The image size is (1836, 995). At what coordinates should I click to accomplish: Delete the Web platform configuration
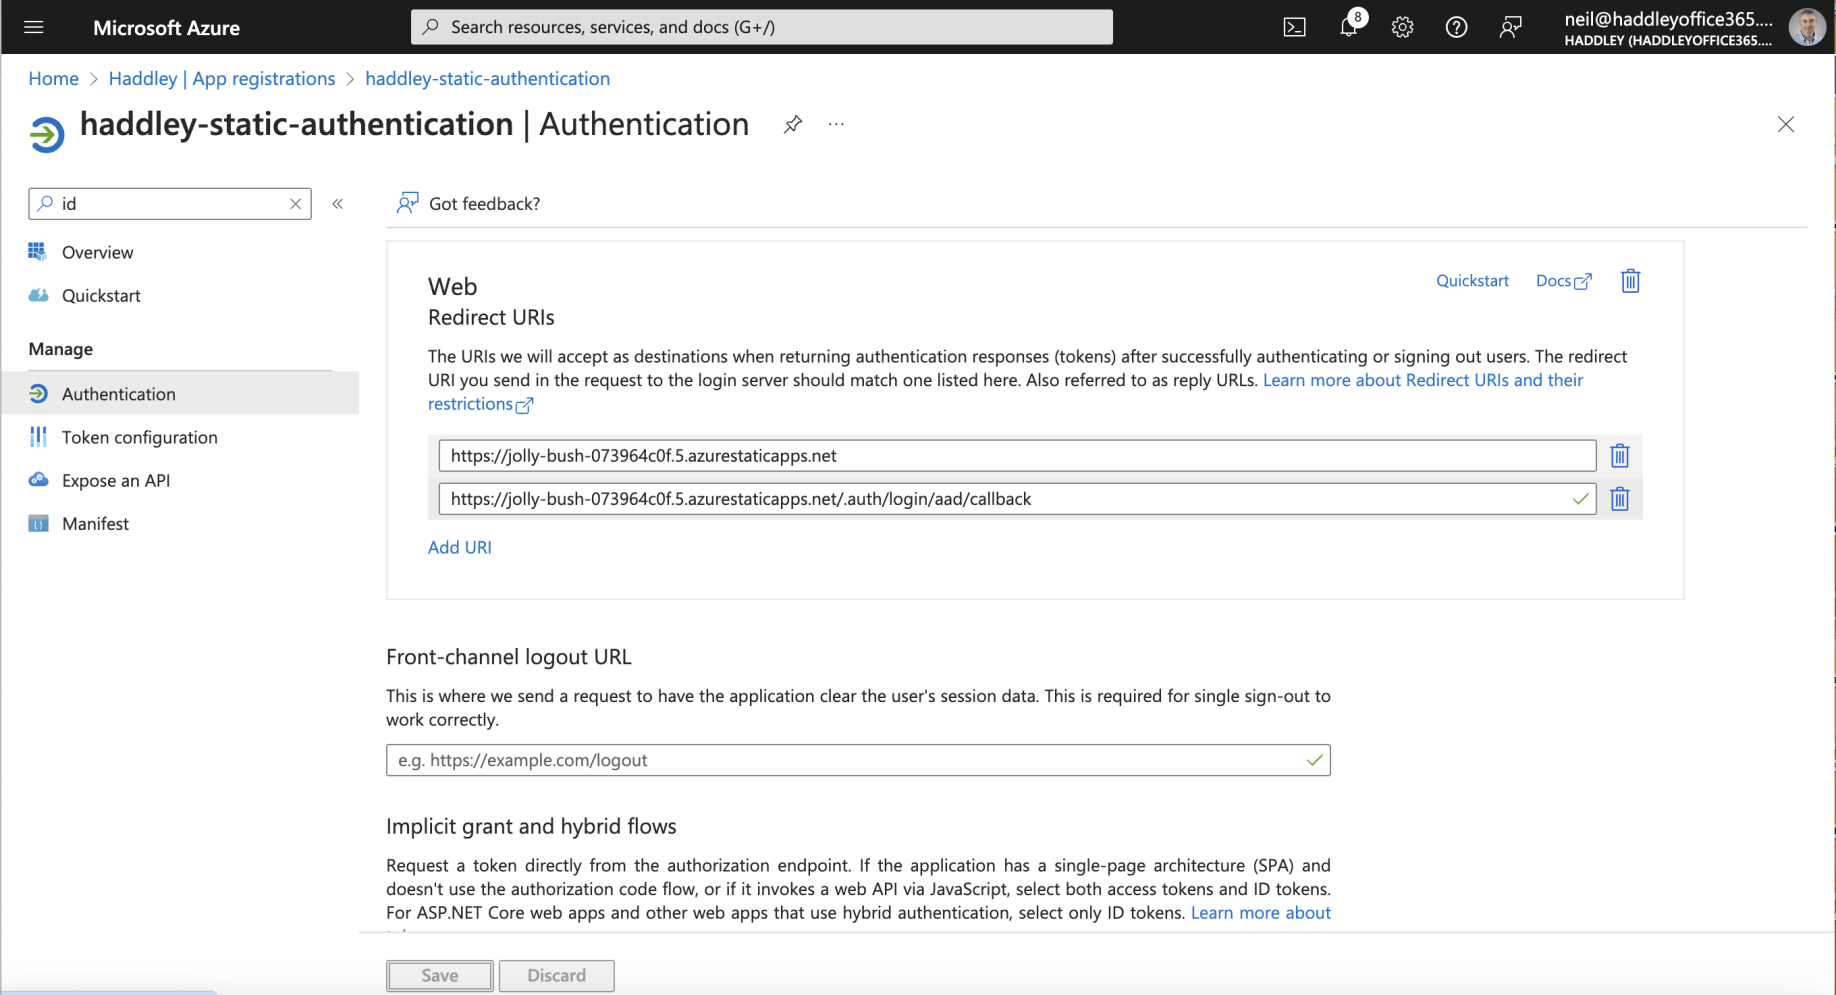coord(1630,281)
